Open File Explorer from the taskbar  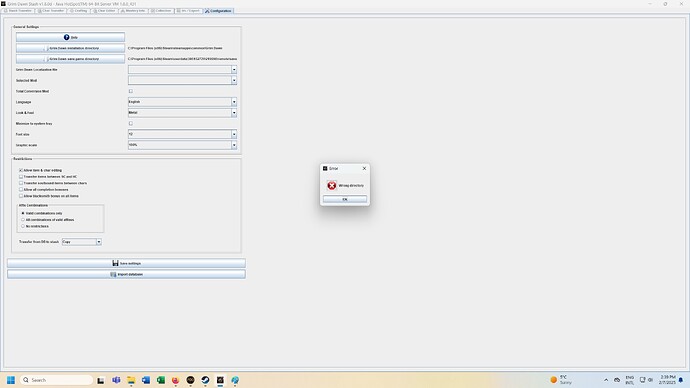tap(131, 380)
